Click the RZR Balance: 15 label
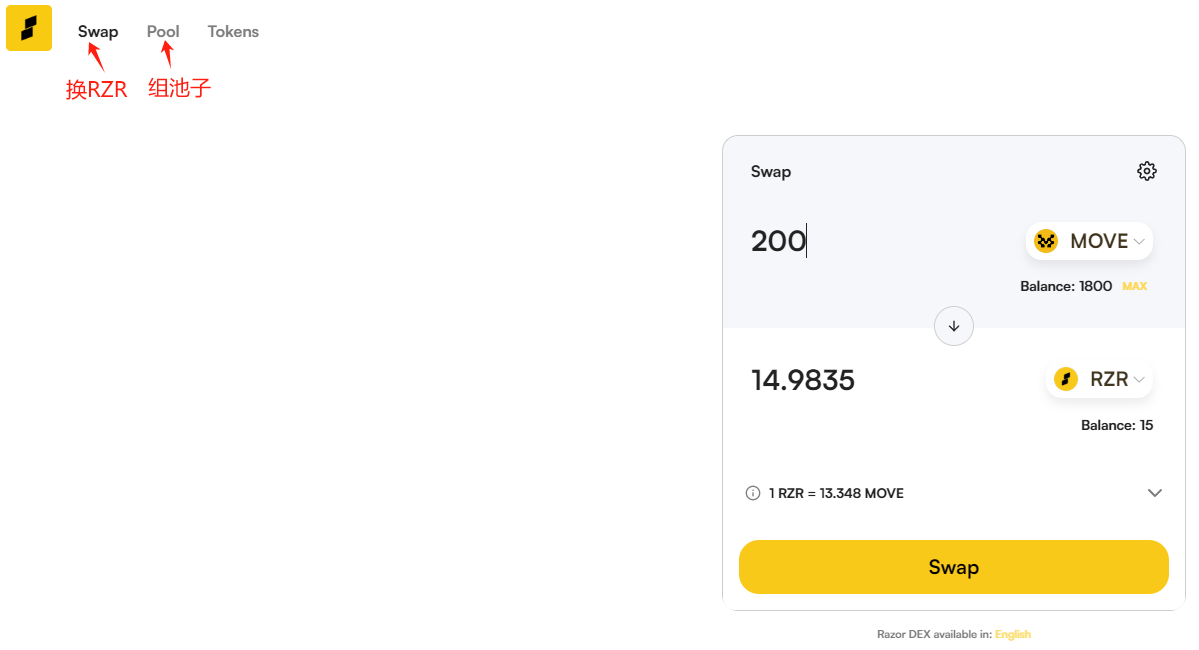 click(x=1116, y=425)
